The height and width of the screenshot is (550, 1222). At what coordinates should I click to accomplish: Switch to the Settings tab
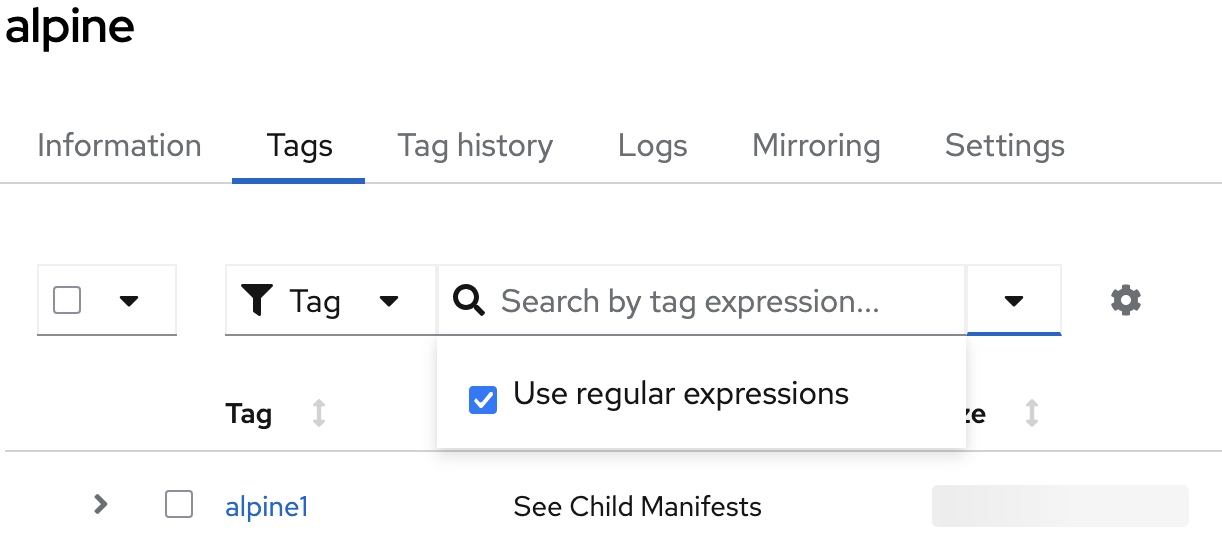coord(1004,146)
